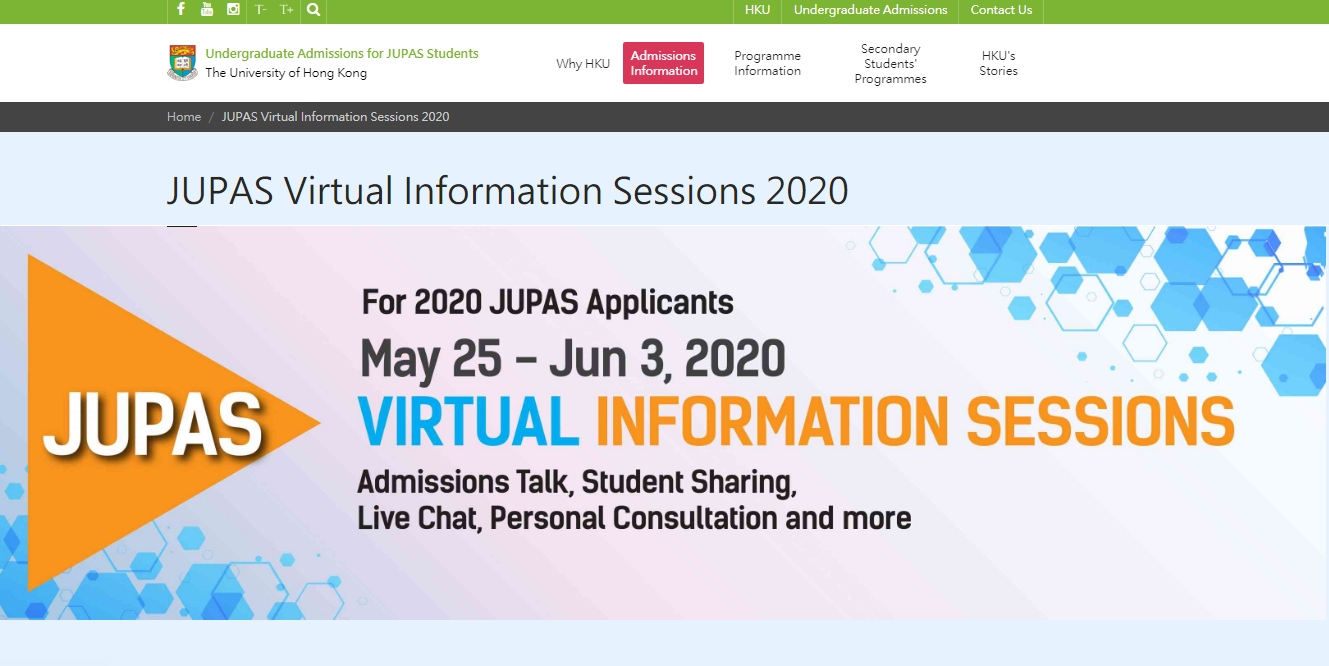Go to Undergraduate Admissions top link
Image resolution: width=1329 pixels, height=666 pixels.
870,10
